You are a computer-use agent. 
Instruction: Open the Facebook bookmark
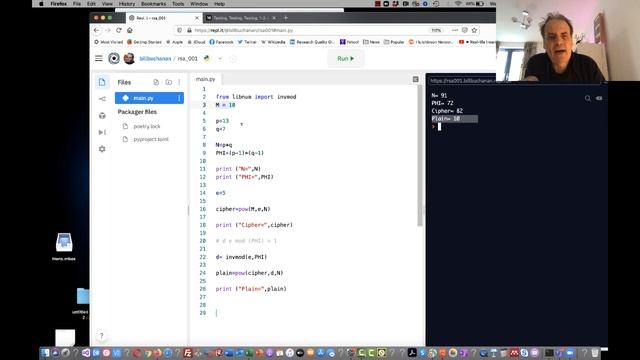(221, 42)
